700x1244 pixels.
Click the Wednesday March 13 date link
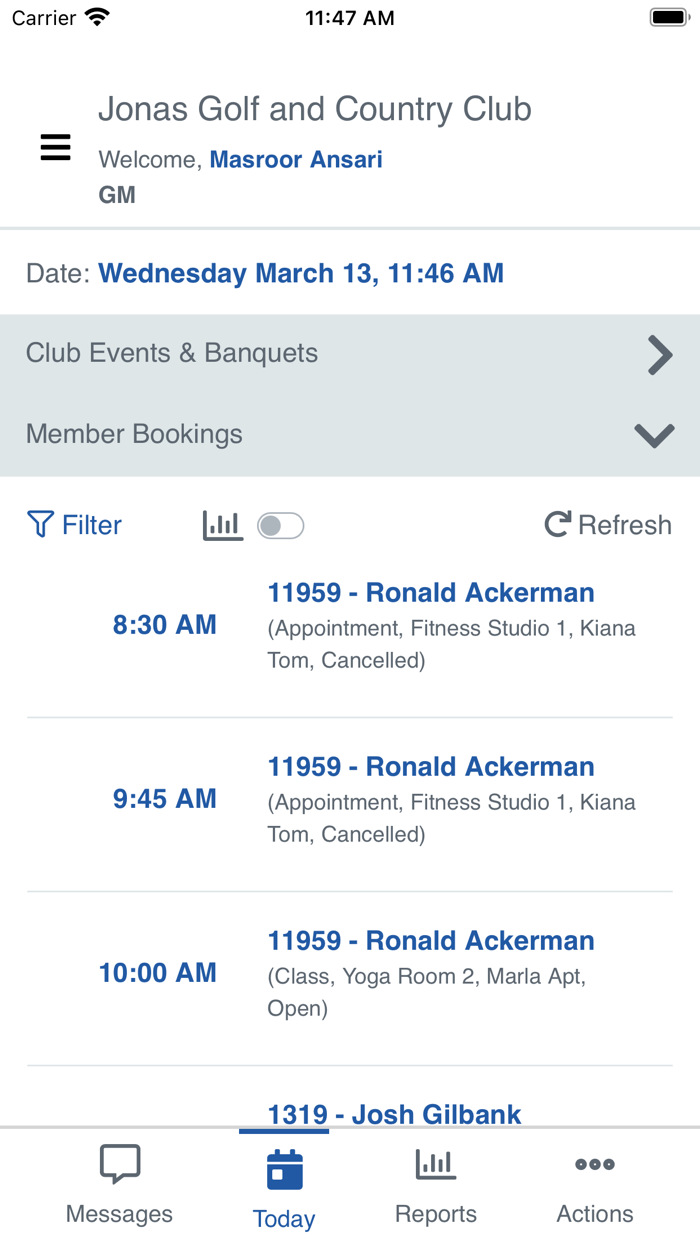pos(302,272)
